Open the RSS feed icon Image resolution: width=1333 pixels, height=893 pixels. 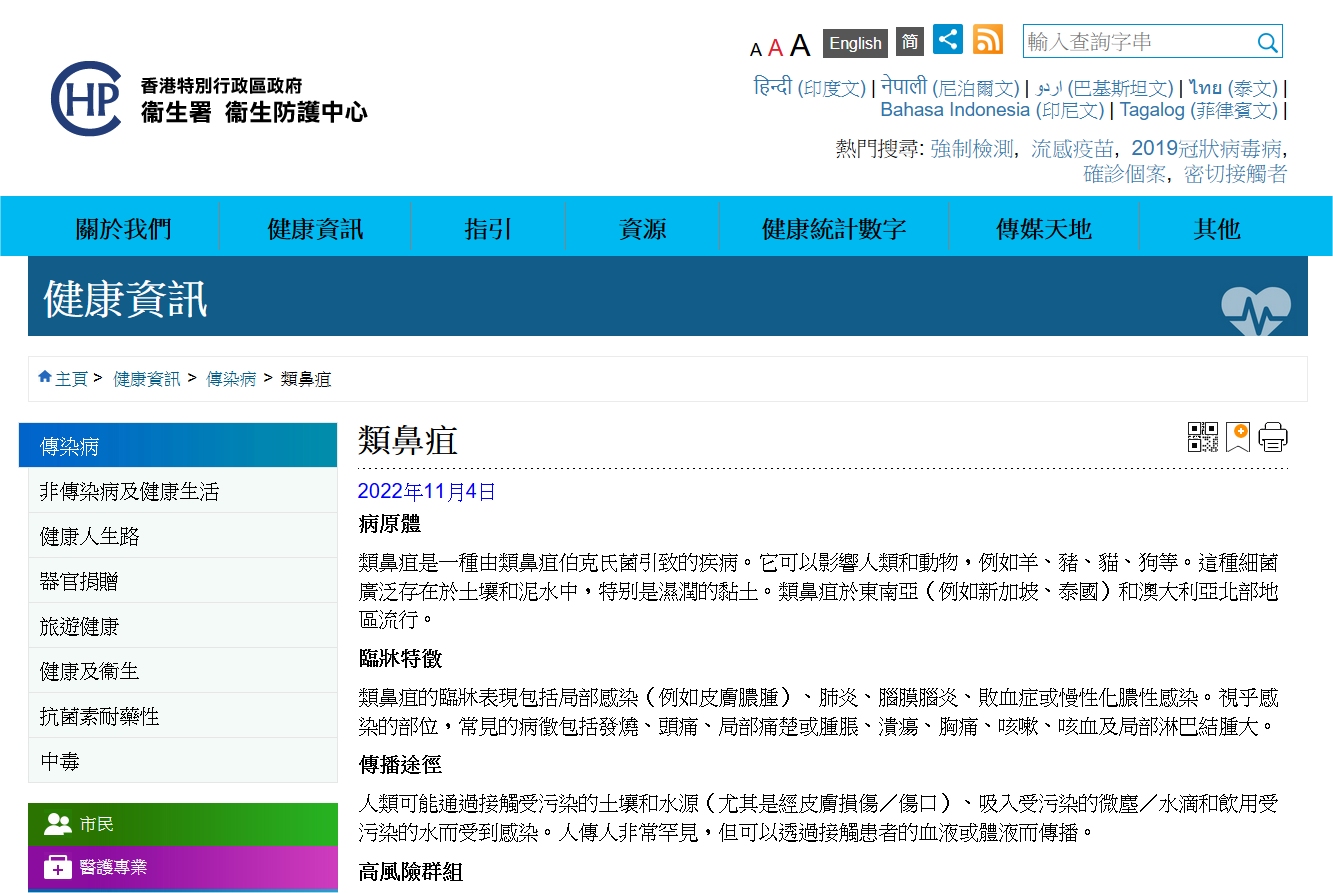(987, 40)
